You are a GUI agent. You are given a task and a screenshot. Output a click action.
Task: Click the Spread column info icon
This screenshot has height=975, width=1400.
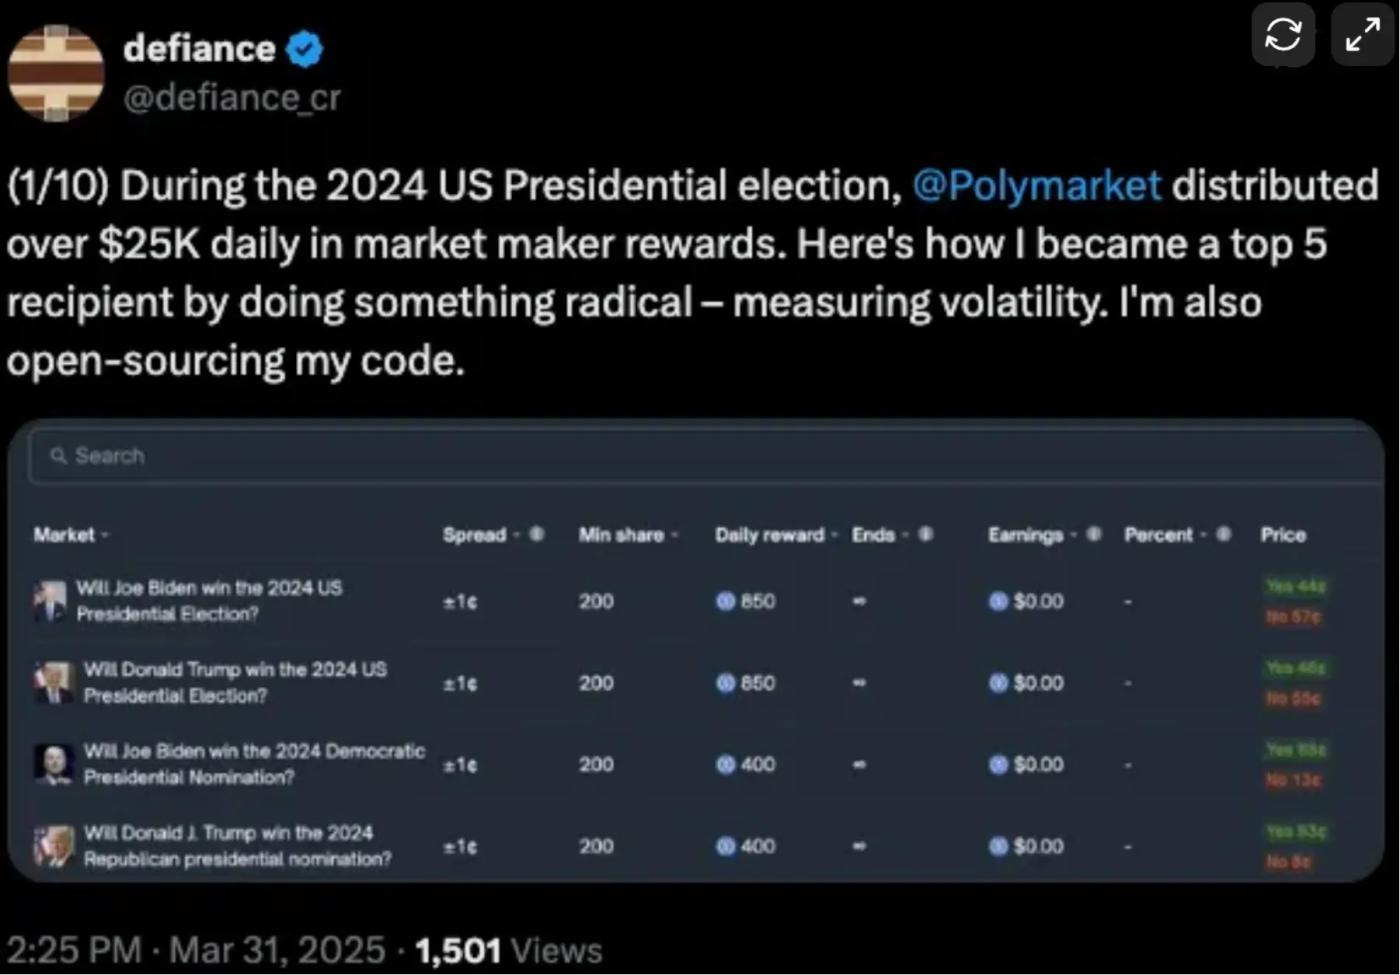pyautogui.click(x=537, y=534)
